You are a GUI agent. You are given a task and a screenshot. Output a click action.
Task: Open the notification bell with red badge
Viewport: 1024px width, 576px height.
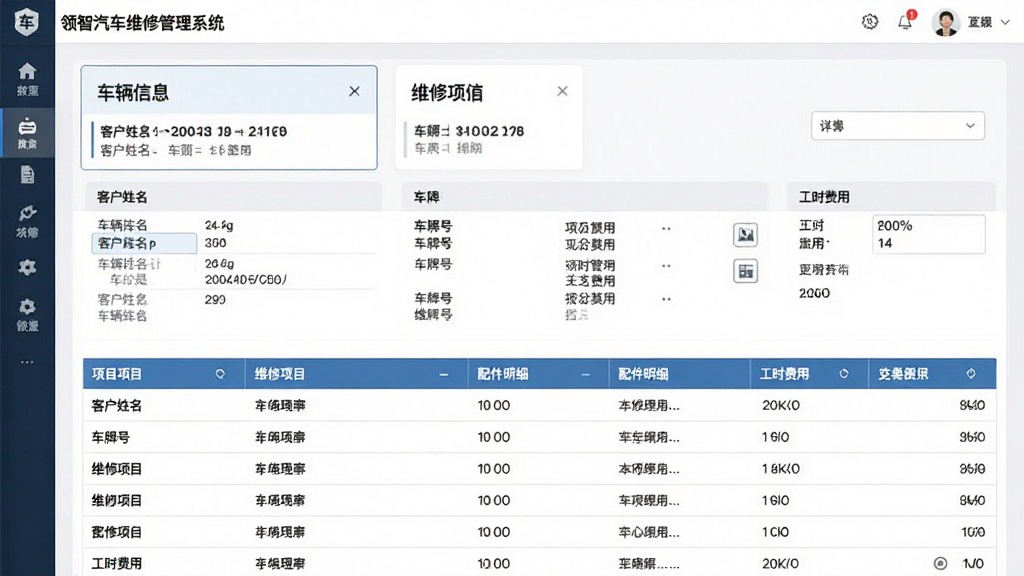(905, 22)
